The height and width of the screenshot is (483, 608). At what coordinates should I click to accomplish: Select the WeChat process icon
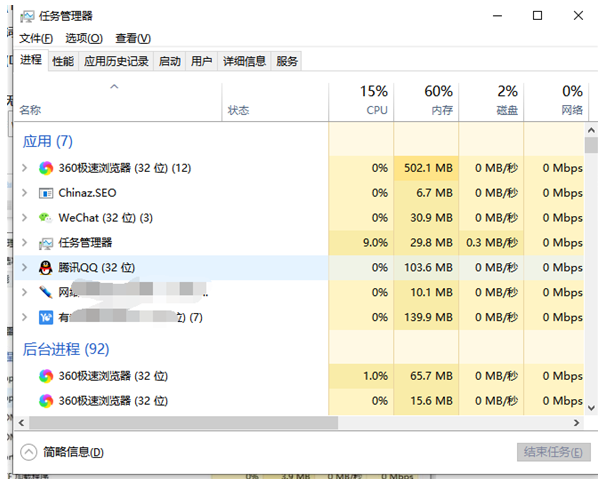point(46,218)
